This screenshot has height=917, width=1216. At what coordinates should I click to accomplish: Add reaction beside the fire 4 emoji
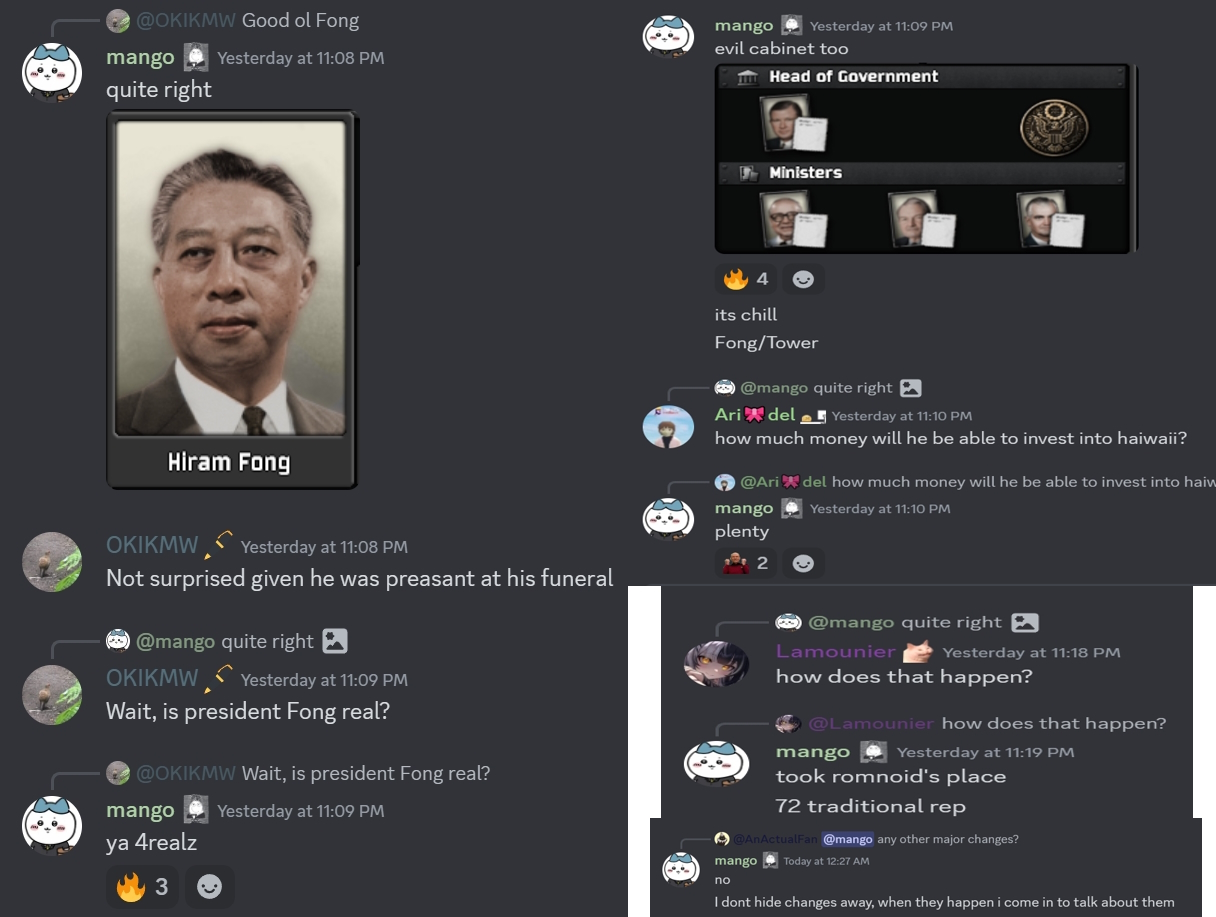point(802,280)
